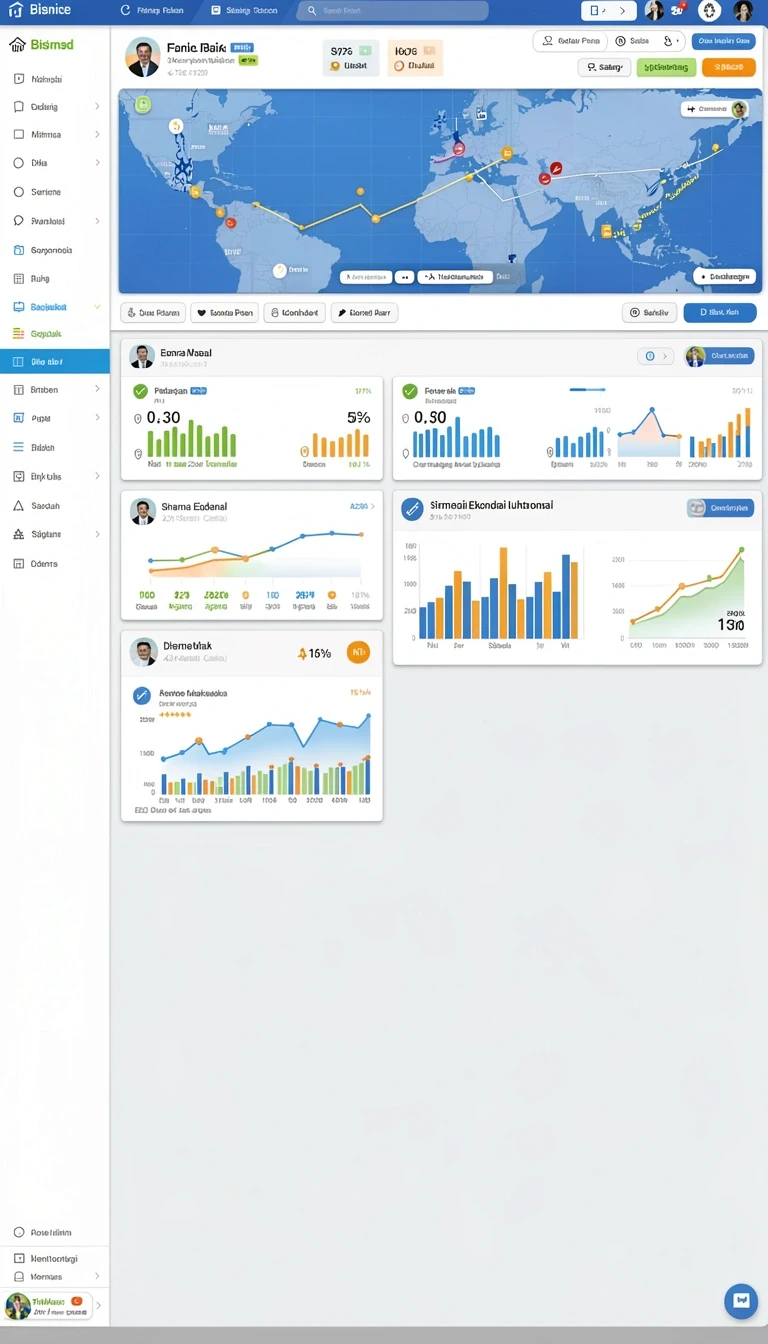Click the blue progress bar in second card
The width and height of the screenshot is (768, 1344).
click(587, 390)
